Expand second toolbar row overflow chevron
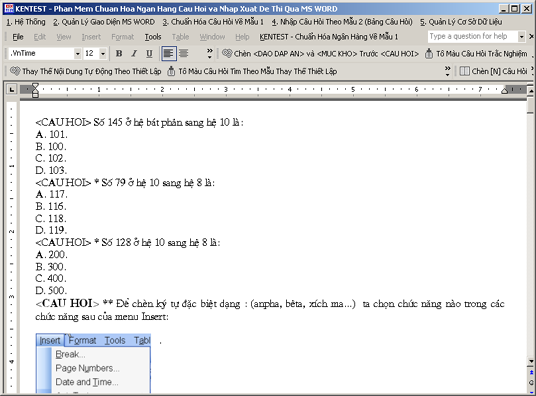Screen dimensions: 536x396 point(448,71)
